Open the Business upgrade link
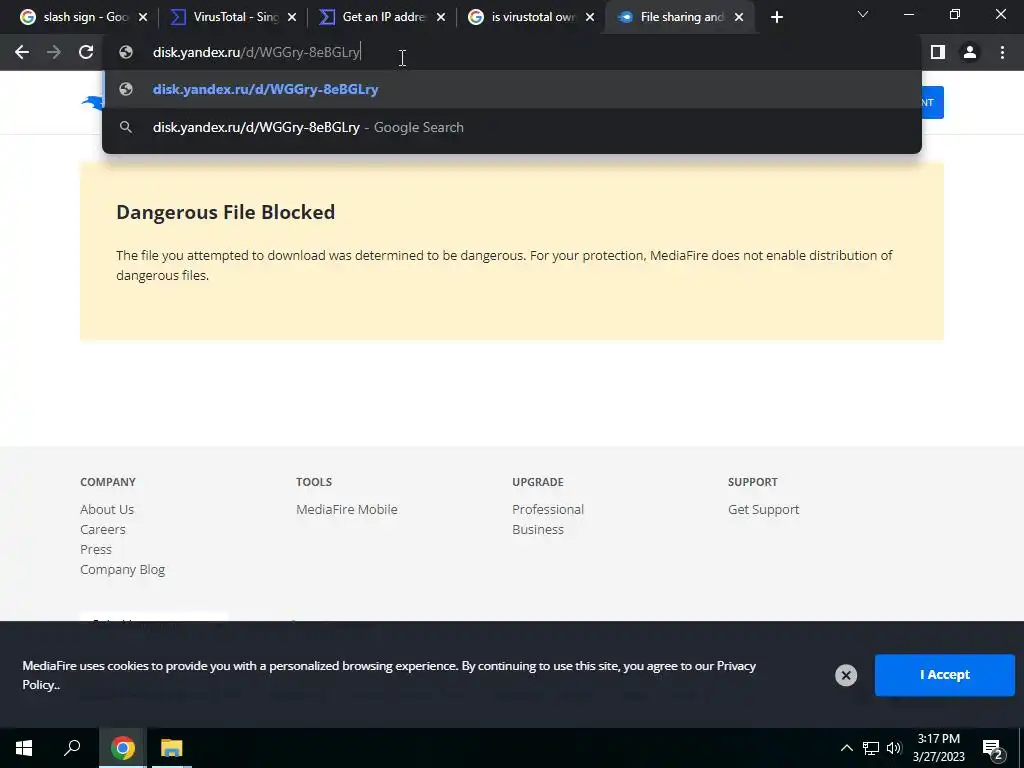 537,530
